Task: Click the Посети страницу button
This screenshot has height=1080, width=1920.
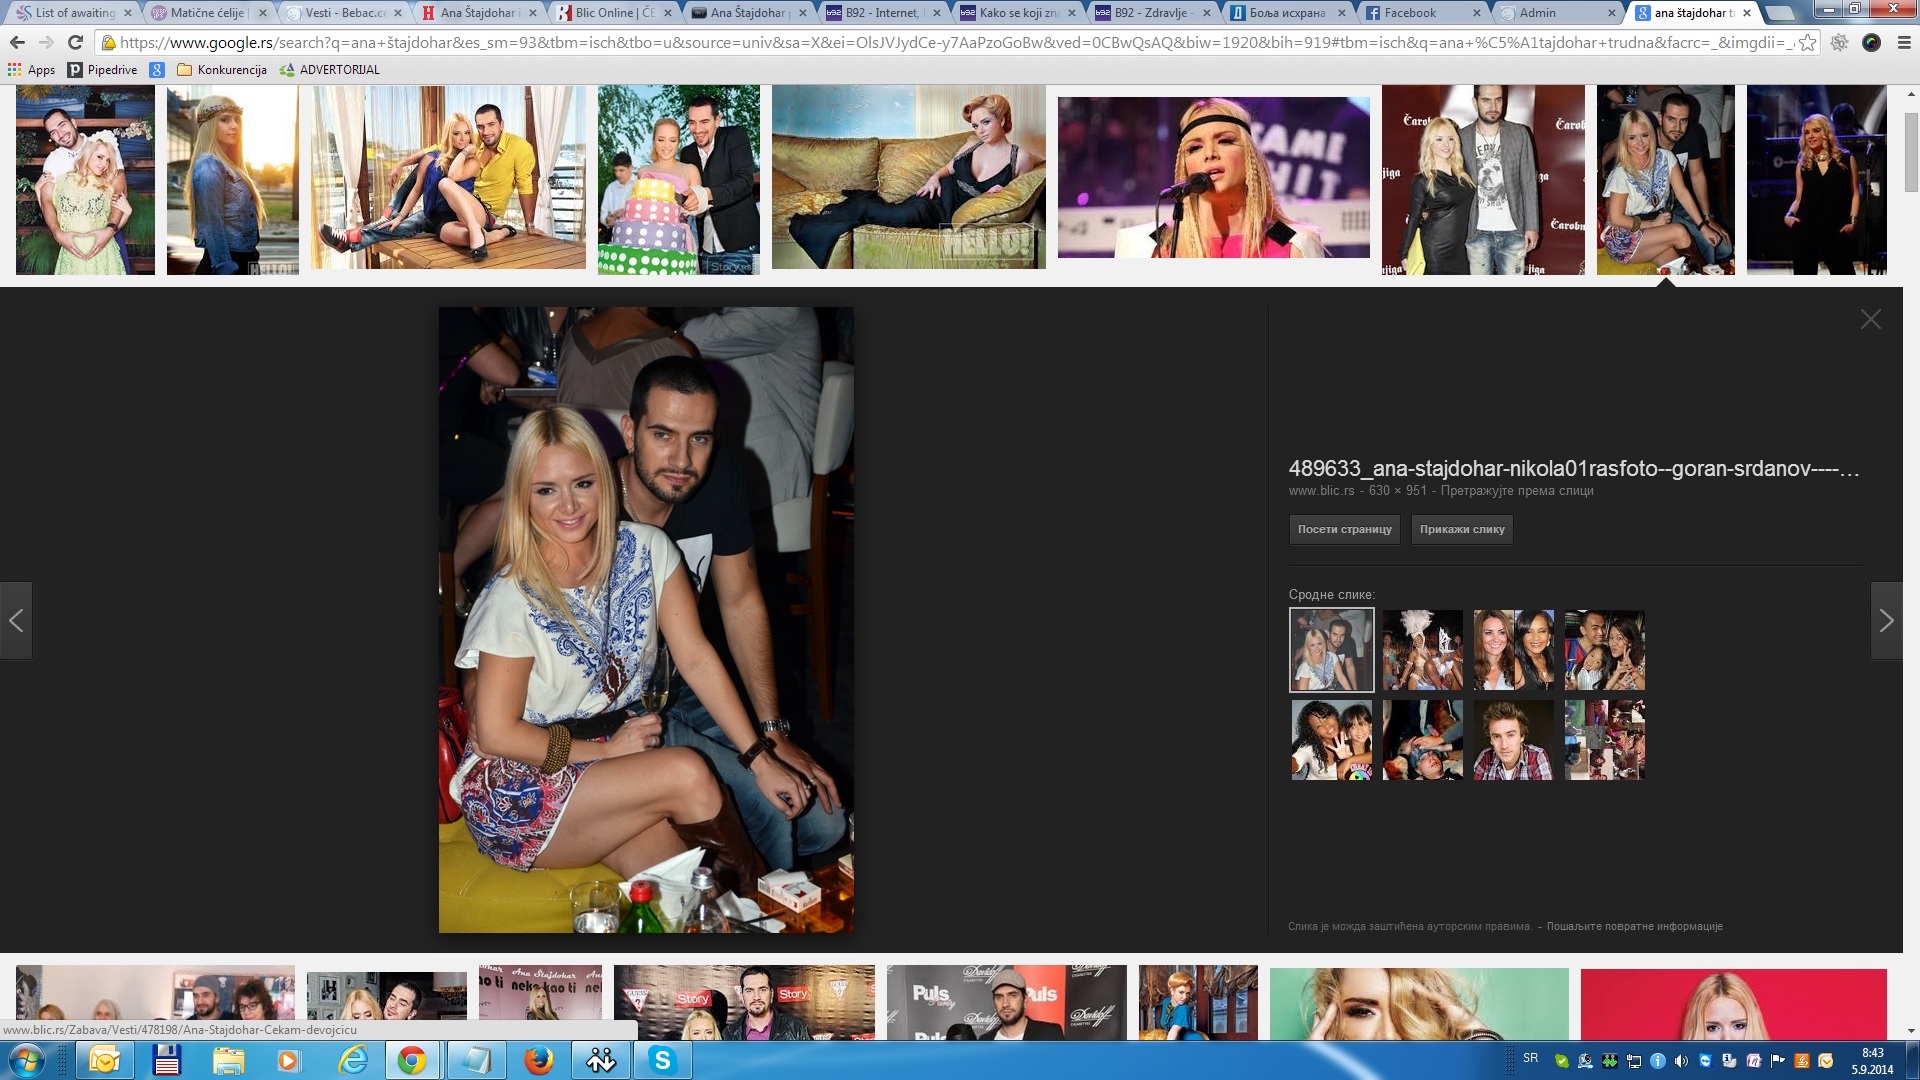Action: point(1344,529)
